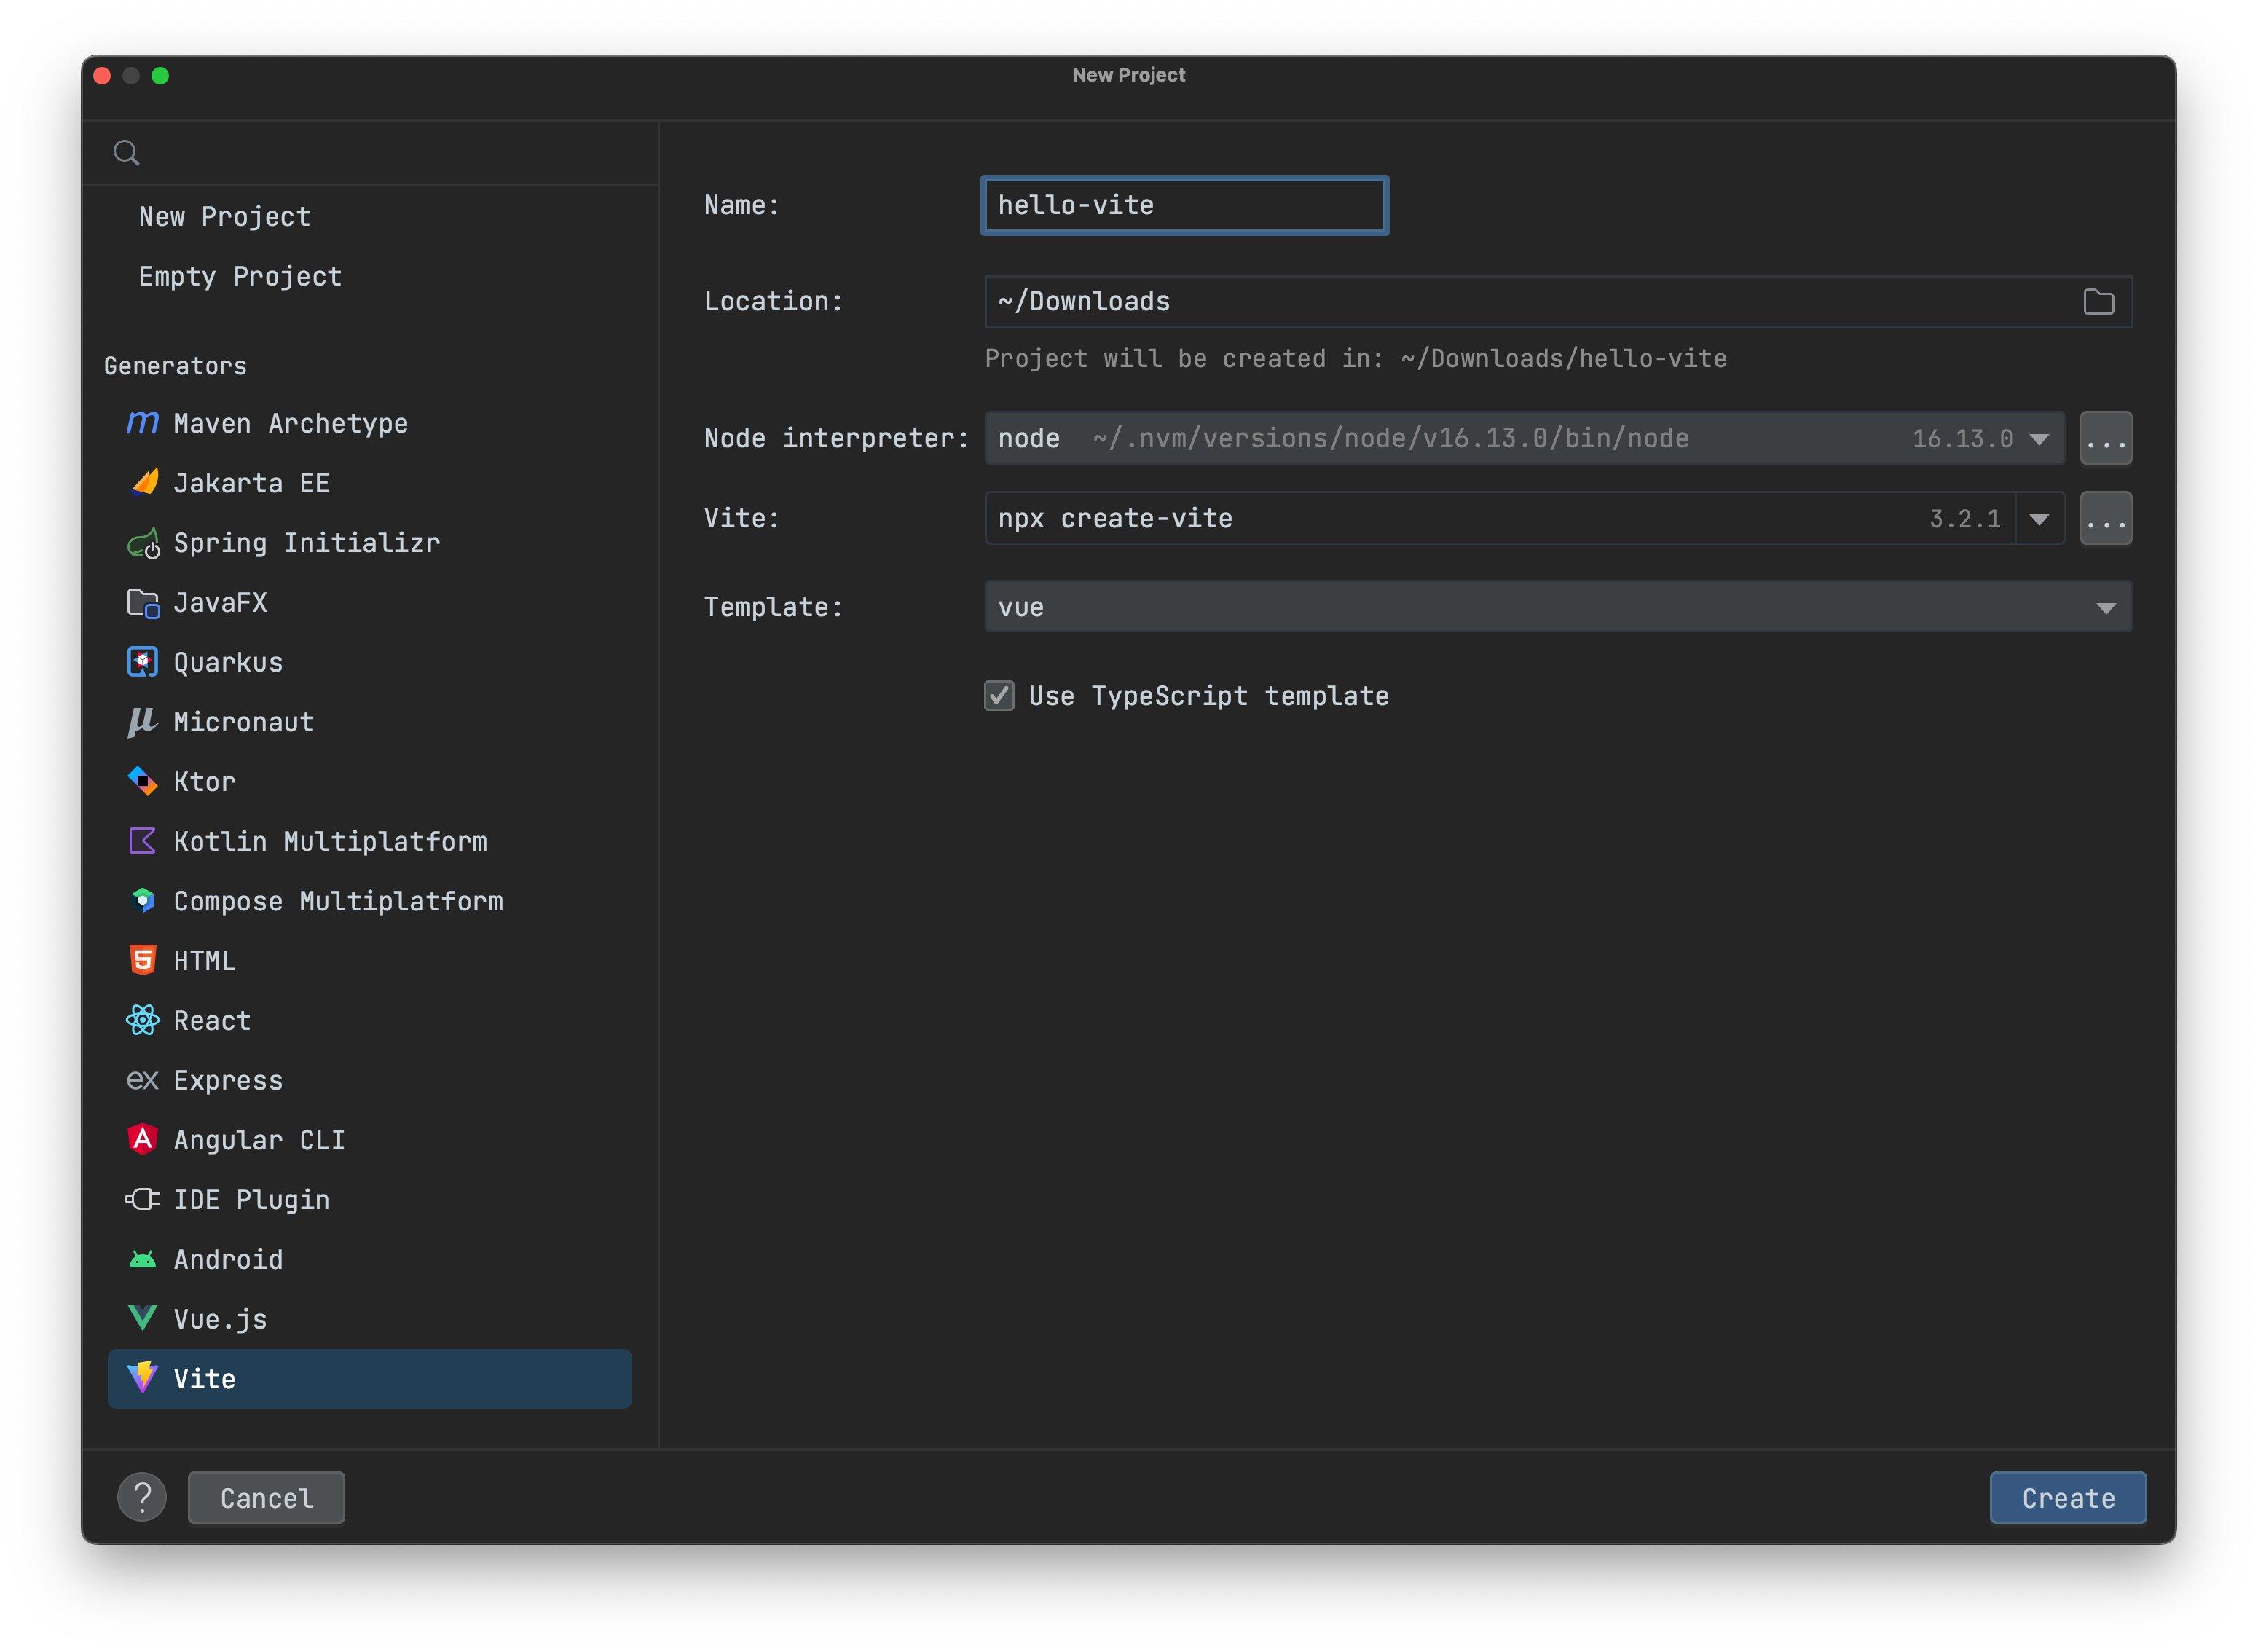Select the Maven Archetype generator icon
Image resolution: width=2258 pixels, height=1652 pixels.
[143, 423]
